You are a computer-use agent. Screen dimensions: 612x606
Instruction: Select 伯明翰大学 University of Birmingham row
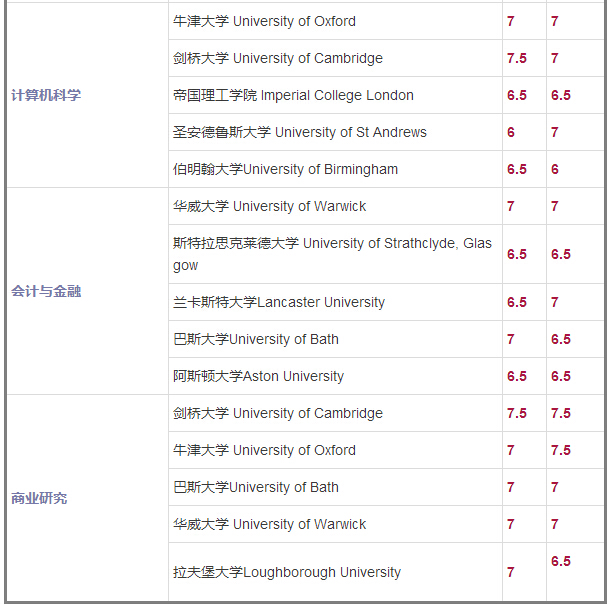(285, 169)
